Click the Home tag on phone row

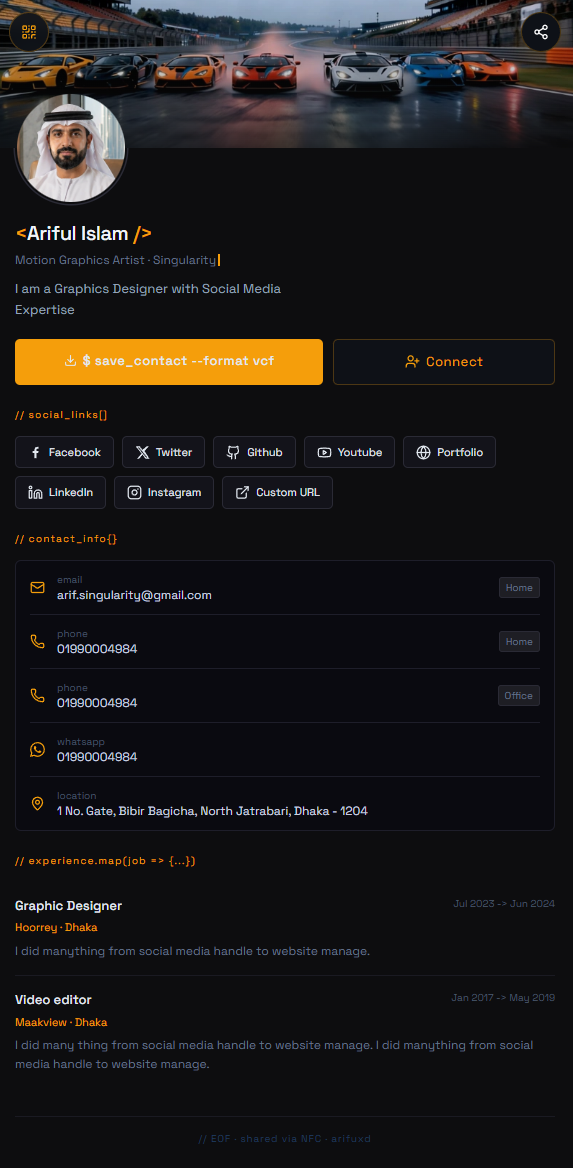[519, 641]
